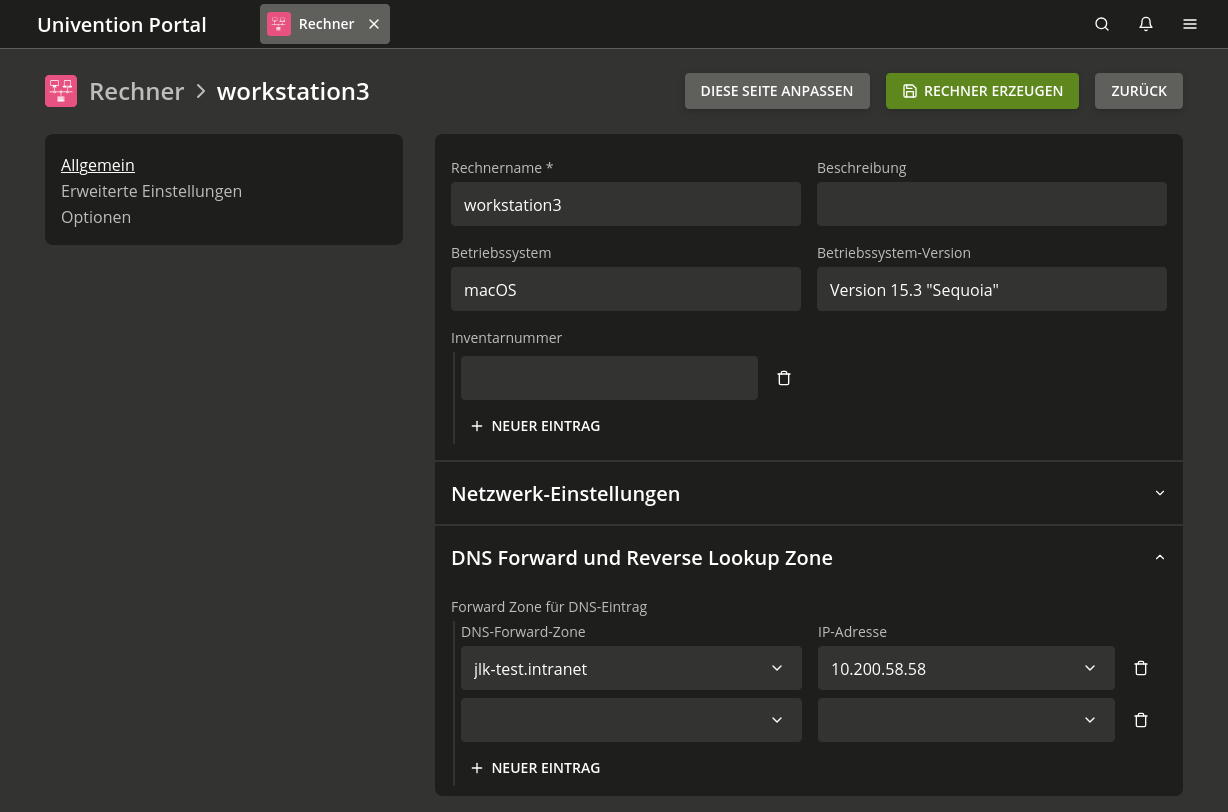Click the Rechner module icon beside breadcrumb
The width and height of the screenshot is (1228, 812).
click(61, 91)
